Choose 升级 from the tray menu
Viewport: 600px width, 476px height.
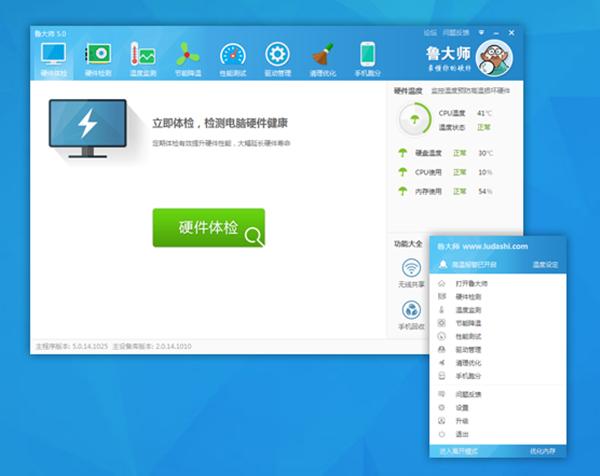[x=462, y=421]
